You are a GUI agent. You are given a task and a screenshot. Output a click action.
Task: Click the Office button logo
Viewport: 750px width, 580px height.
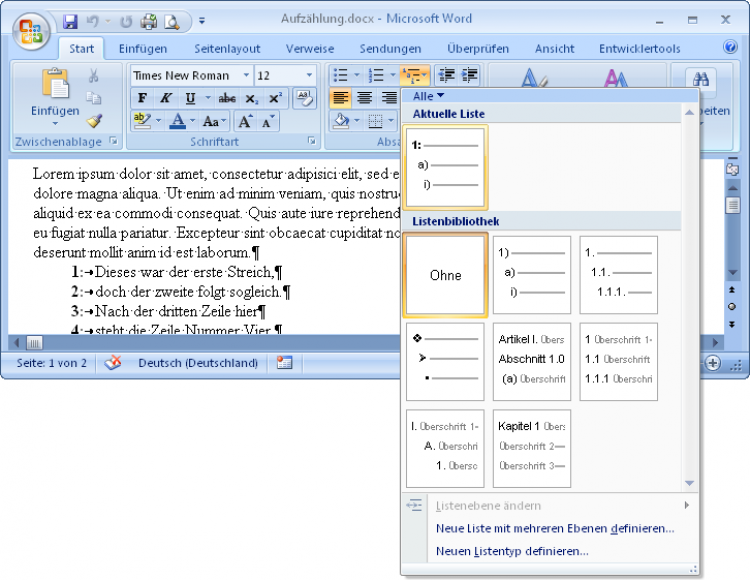coord(32,31)
